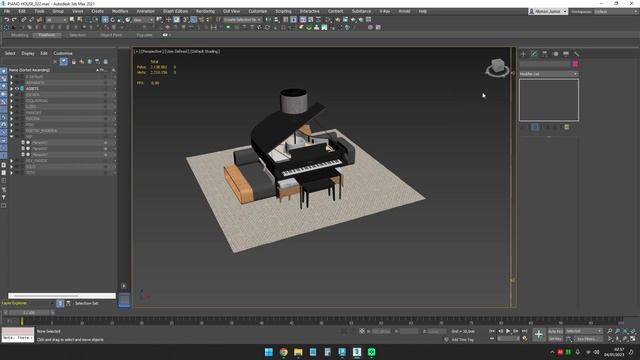Click the time slider handle on the timeline
The width and height of the screenshot is (640, 360).
click(x=29, y=313)
